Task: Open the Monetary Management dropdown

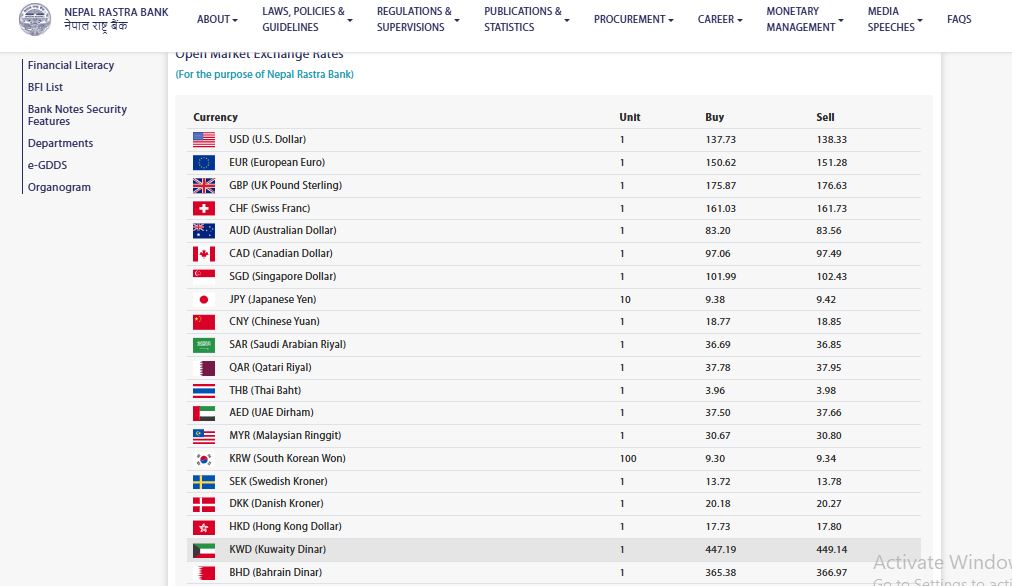Action: click(805, 19)
